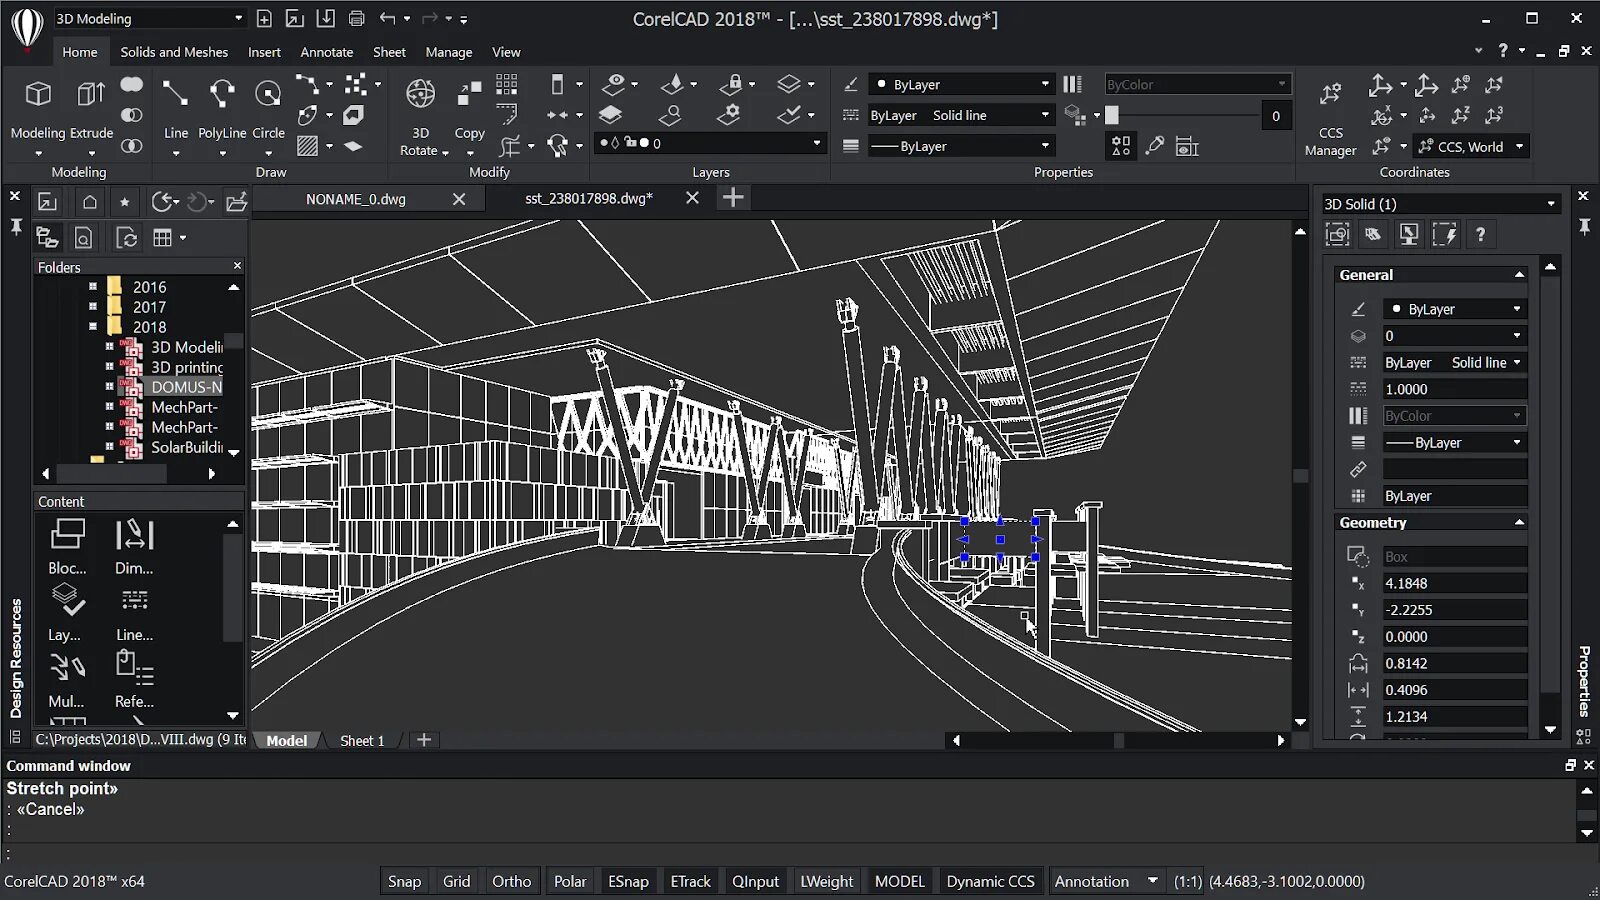1600x900 pixels.
Task: Toggle QInput in status bar
Action: click(755, 881)
